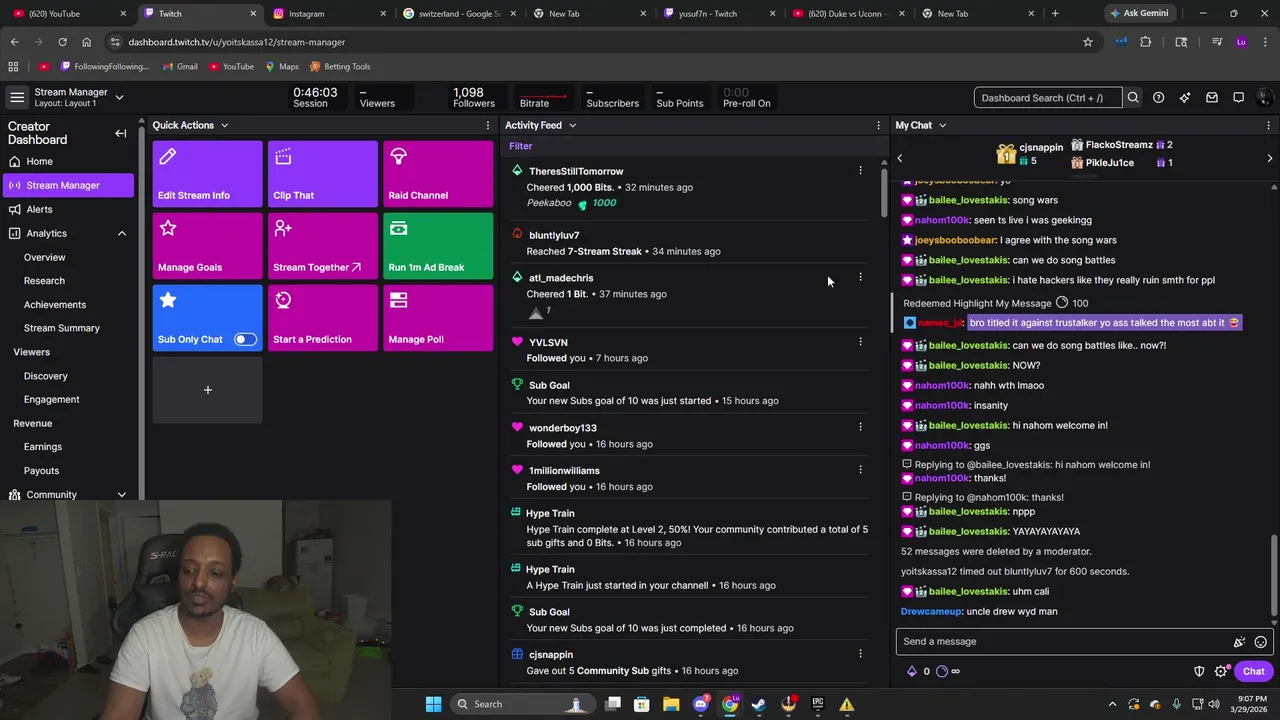1280x720 pixels.
Task: Collapse the Analytics section in sidebar
Action: pyautogui.click(x=122, y=233)
